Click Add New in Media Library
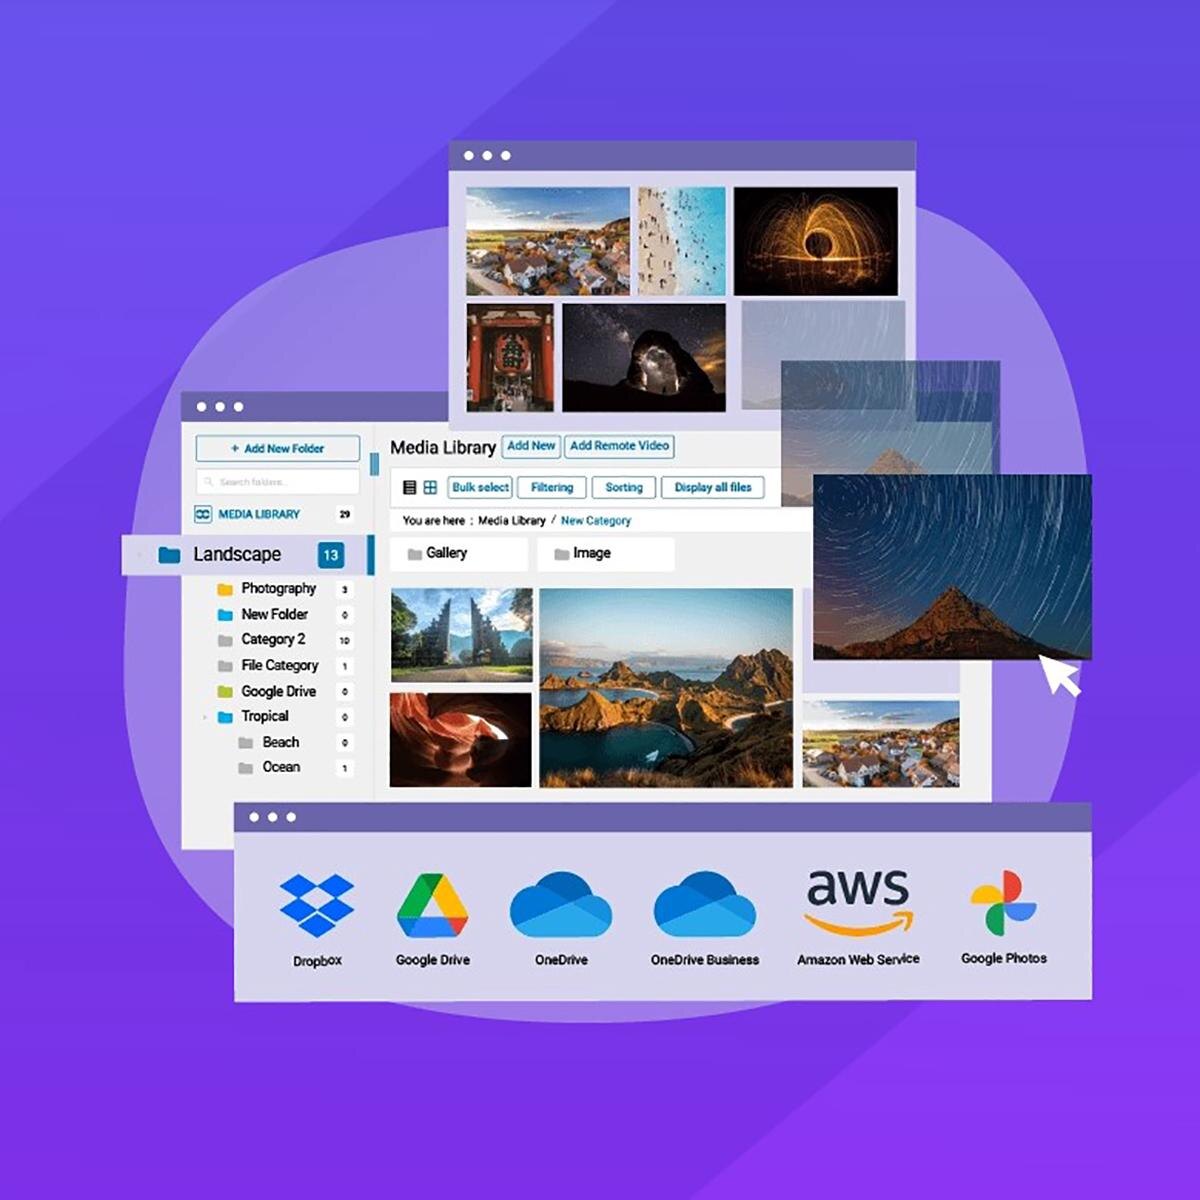Image resolution: width=1200 pixels, height=1200 pixels. pyautogui.click(x=531, y=446)
